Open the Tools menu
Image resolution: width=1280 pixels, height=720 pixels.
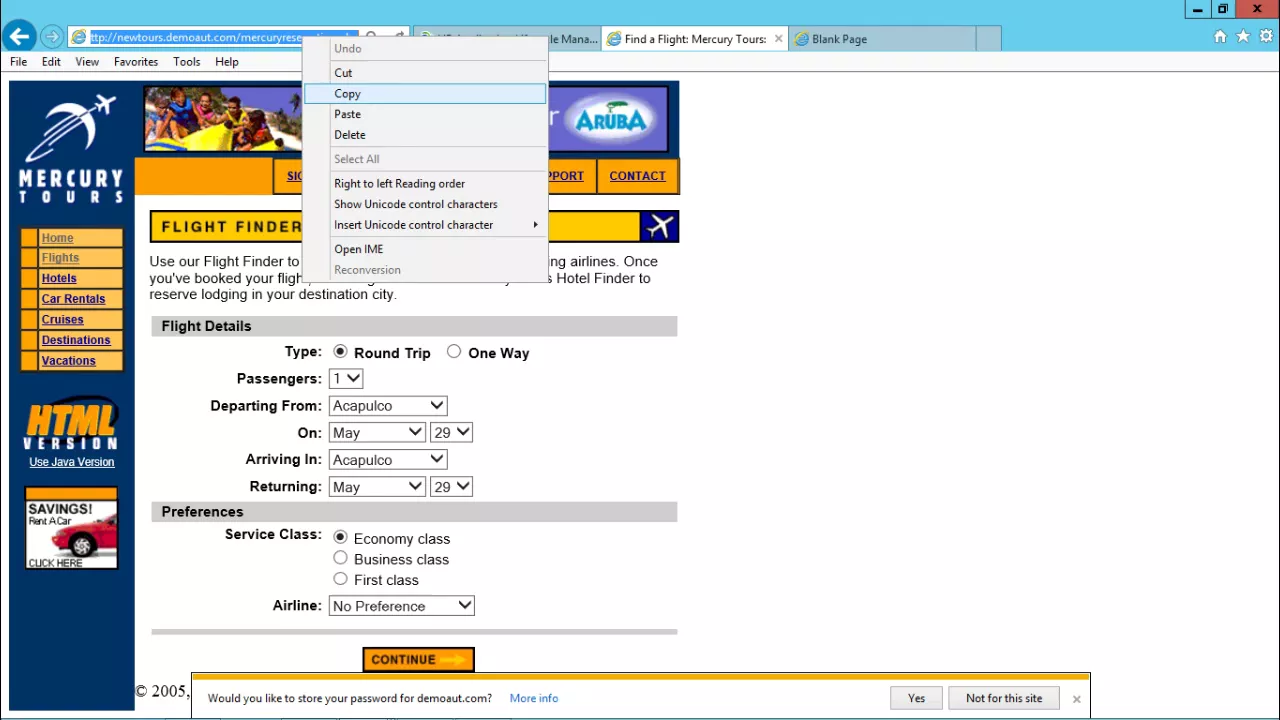click(x=186, y=62)
